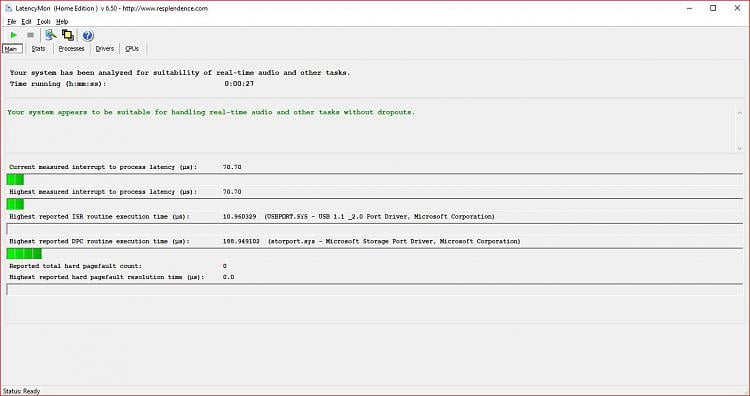Open the Edit menu
This screenshot has height=396, width=750.
coord(26,22)
